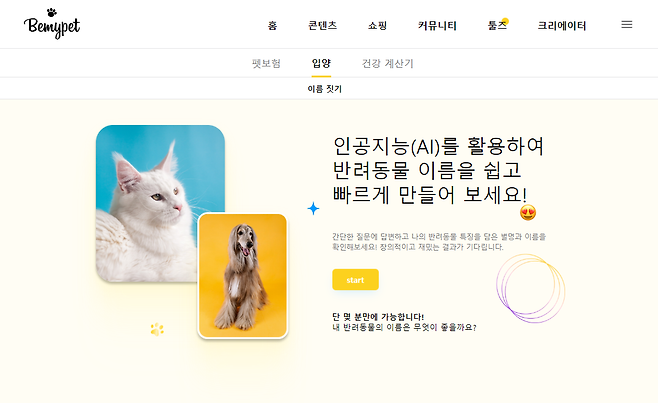This screenshot has height=403, width=658.
Task: Click the white cat photo
Action: click(x=160, y=204)
